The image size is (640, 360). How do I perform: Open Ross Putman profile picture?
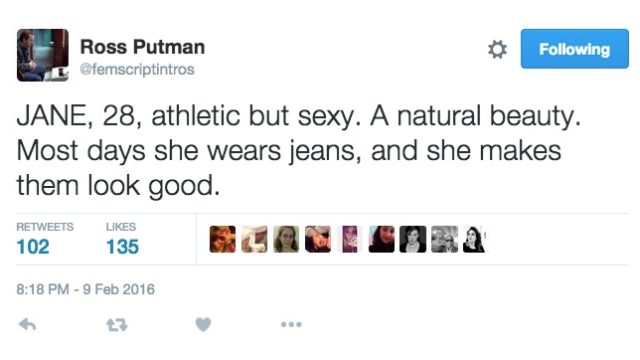(x=43, y=55)
